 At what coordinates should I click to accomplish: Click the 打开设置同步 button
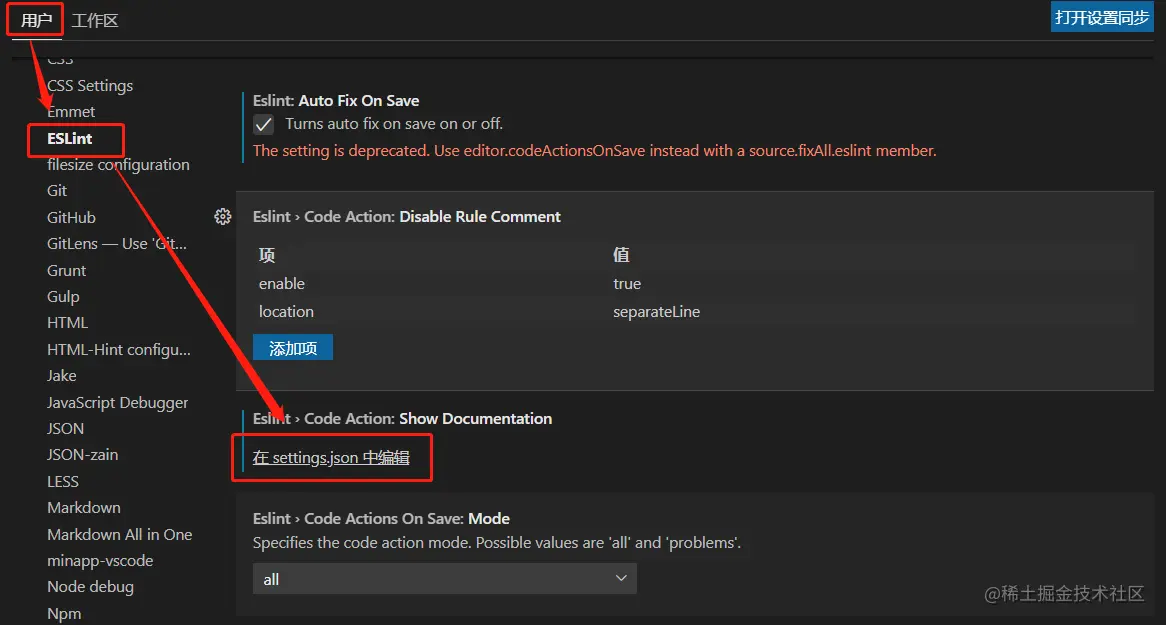click(1102, 17)
